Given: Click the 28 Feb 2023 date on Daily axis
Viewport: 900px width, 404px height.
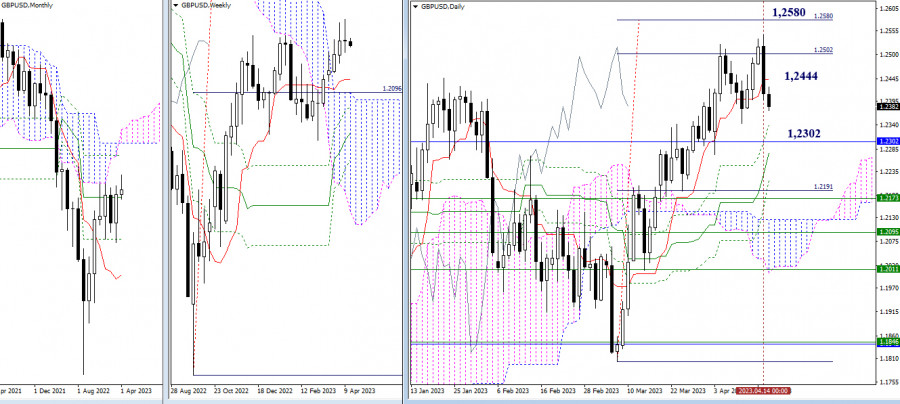Looking at the screenshot, I should (602, 391).
